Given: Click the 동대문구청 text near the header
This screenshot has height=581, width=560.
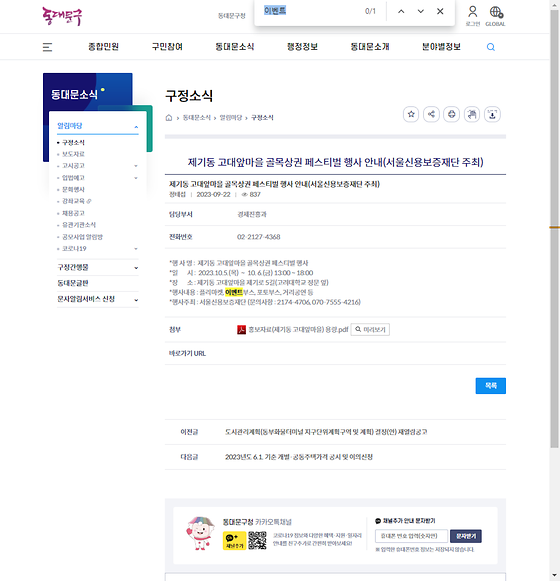Looking at the screenshot, I should pos(232,16).
